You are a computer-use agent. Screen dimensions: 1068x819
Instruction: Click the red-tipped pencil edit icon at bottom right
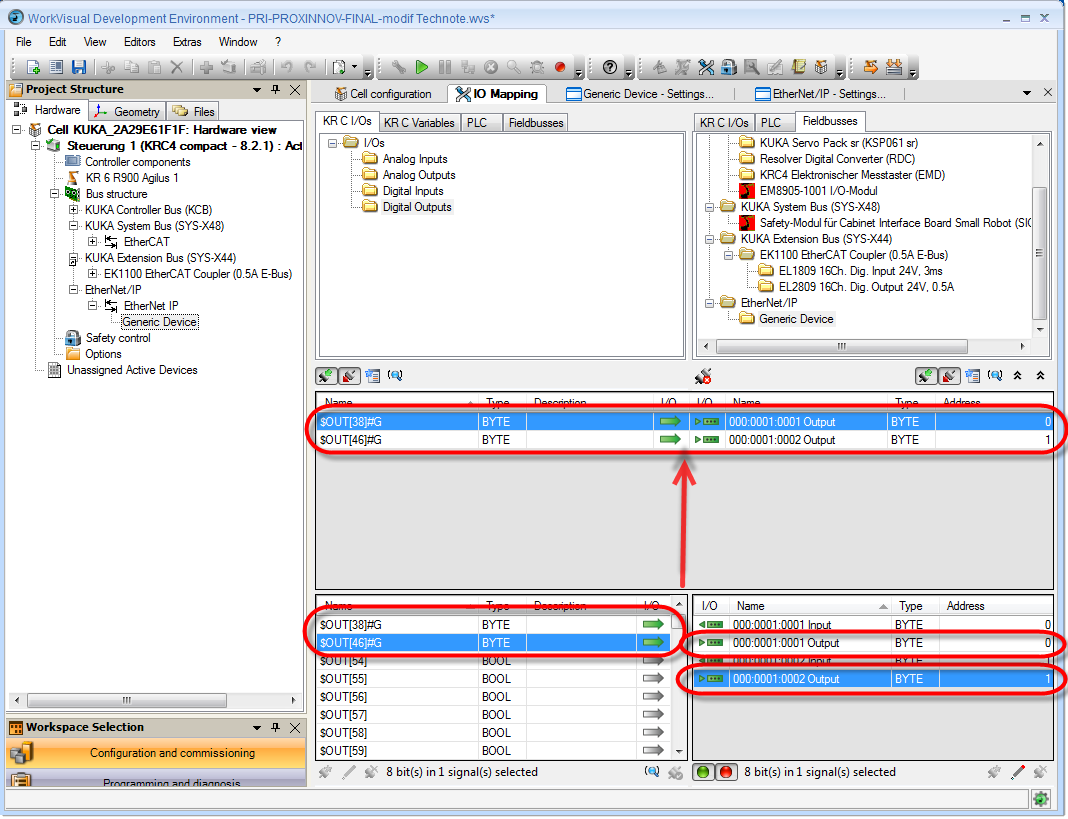pyautogui.click(x=1018, y=772)
